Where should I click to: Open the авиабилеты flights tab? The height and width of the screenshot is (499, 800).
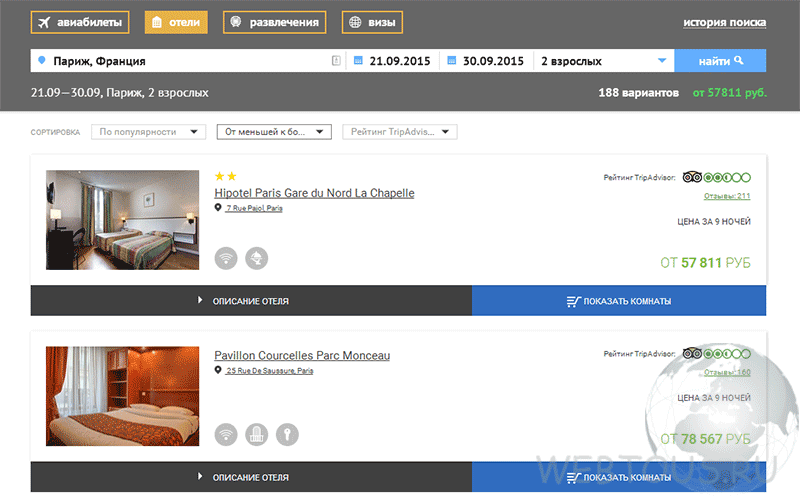point(80,22)
